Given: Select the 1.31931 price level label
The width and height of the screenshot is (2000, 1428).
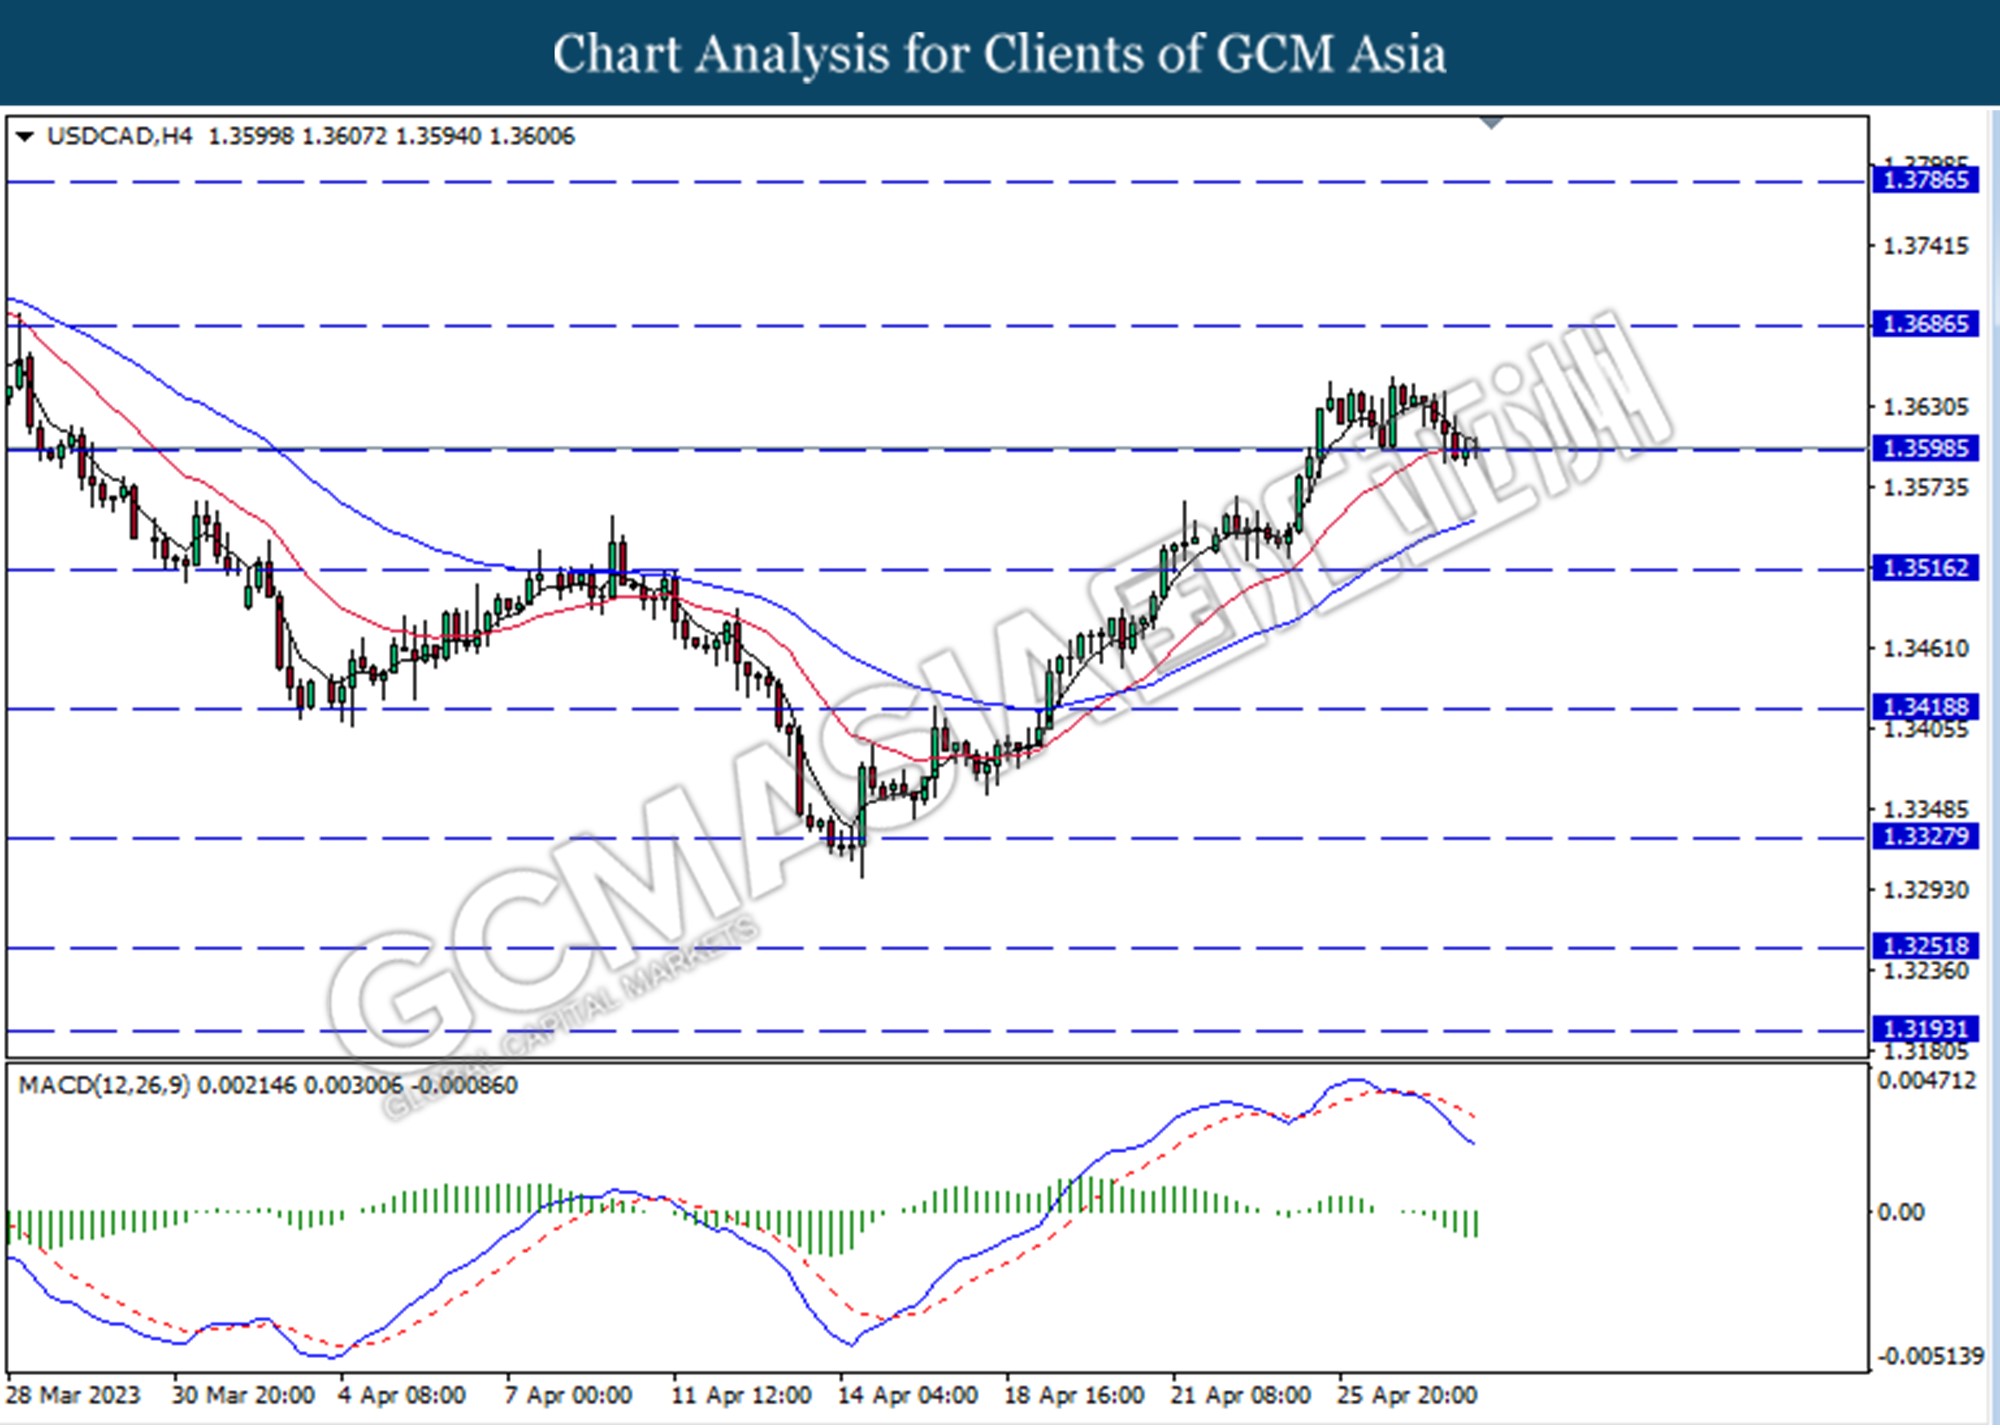Looking at the screenshot, I should click(1925, 1030).
